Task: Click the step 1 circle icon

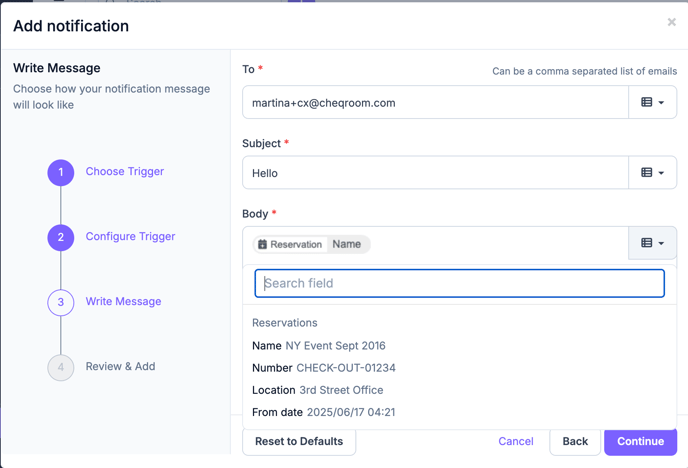Action: [61, 172]
